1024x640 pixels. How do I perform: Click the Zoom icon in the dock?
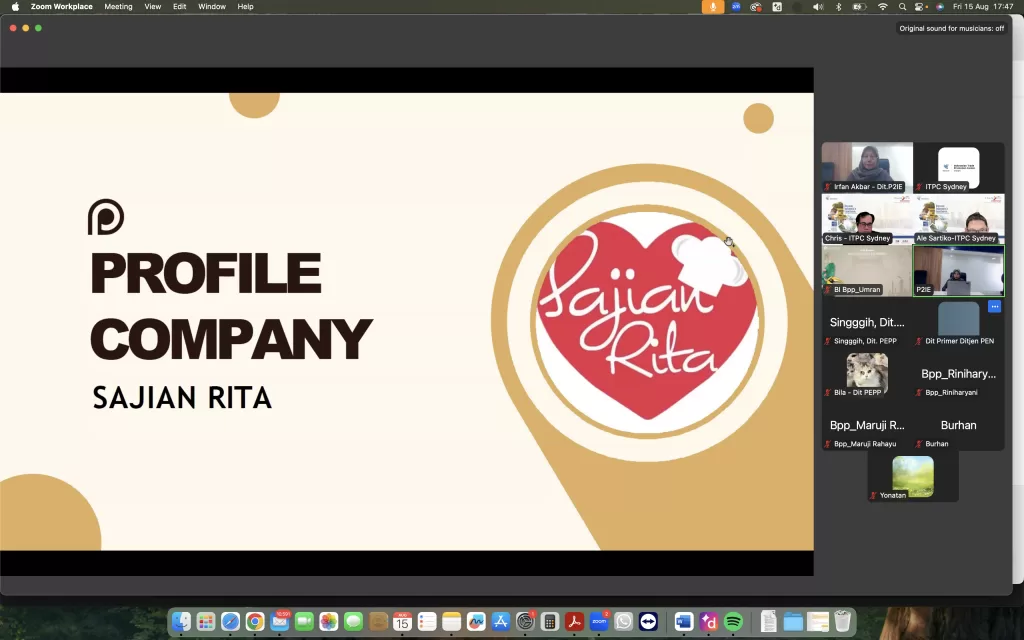[599, 622]
